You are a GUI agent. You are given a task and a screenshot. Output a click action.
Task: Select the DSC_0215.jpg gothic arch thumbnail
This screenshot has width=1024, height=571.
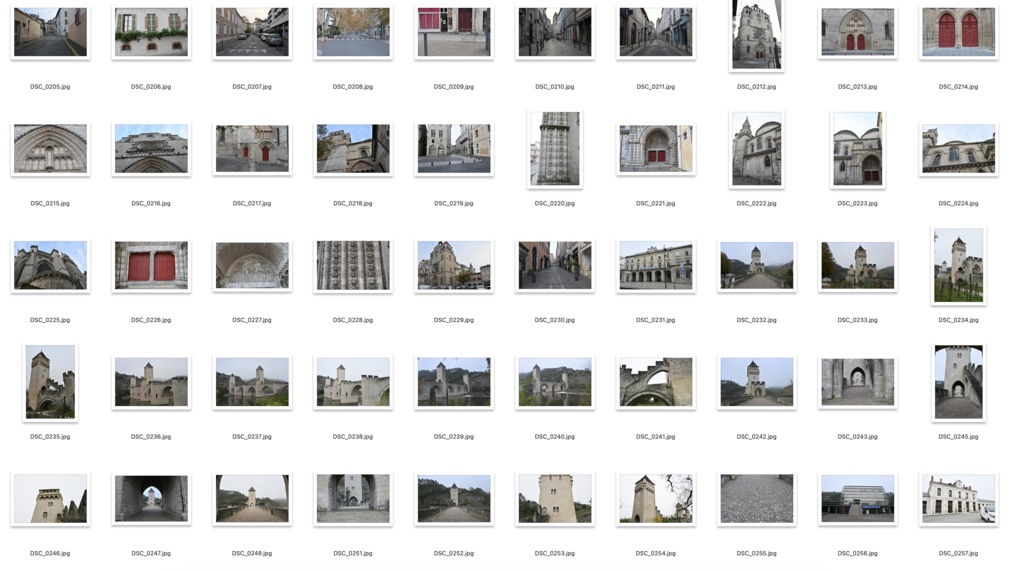(x=50, y=149)
